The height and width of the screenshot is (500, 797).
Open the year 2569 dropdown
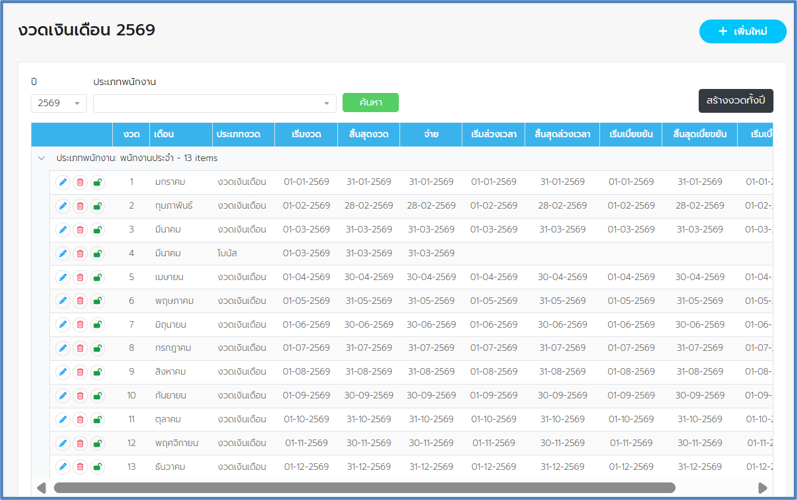click(x=58, y=103)
